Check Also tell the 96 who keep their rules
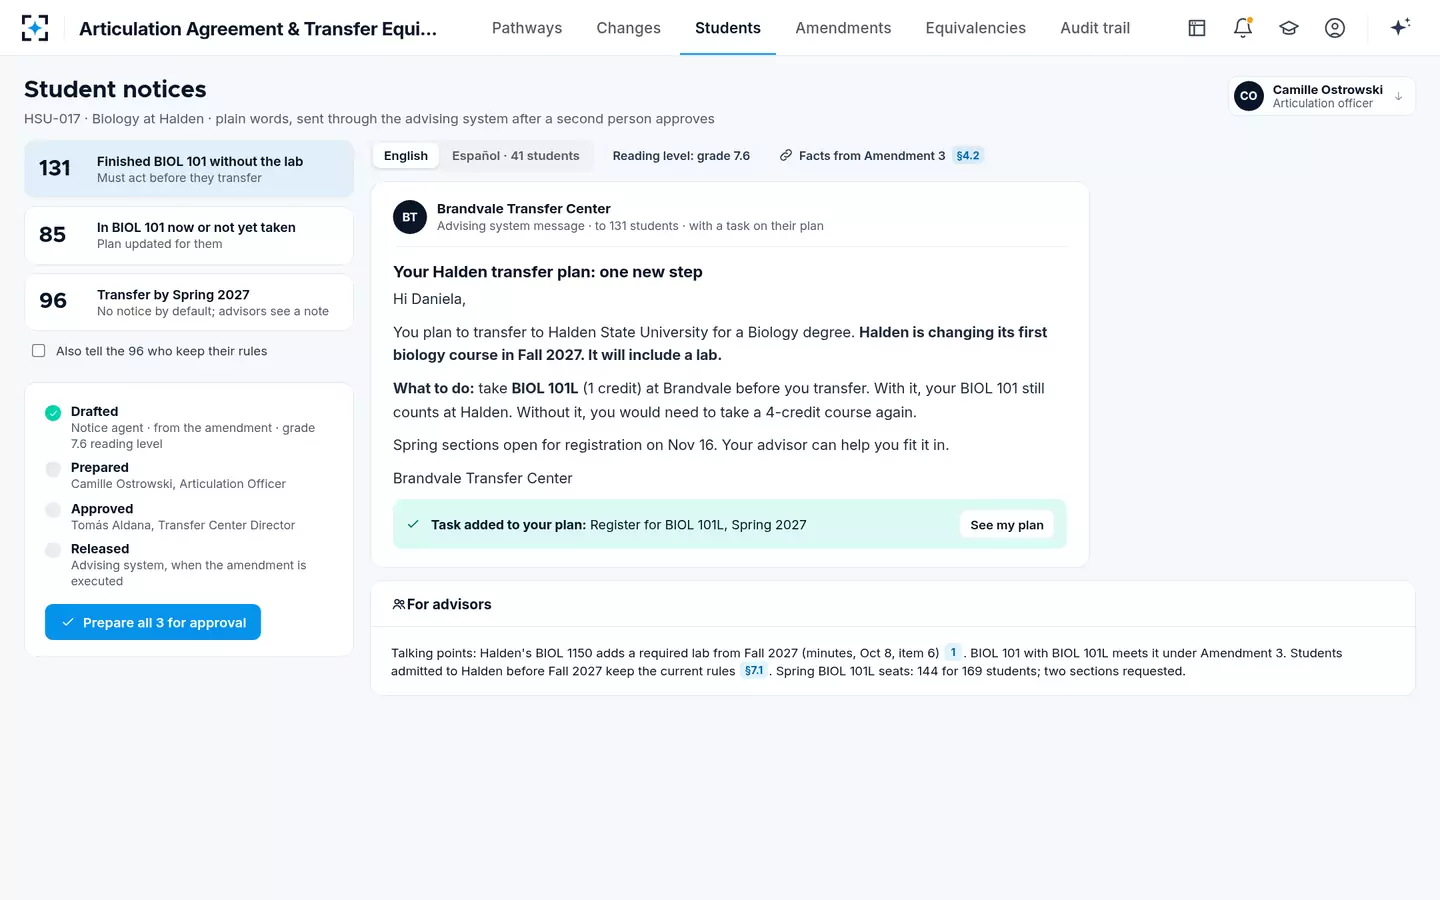This screenshot has width=1440, height=900. tap(39, 351)
